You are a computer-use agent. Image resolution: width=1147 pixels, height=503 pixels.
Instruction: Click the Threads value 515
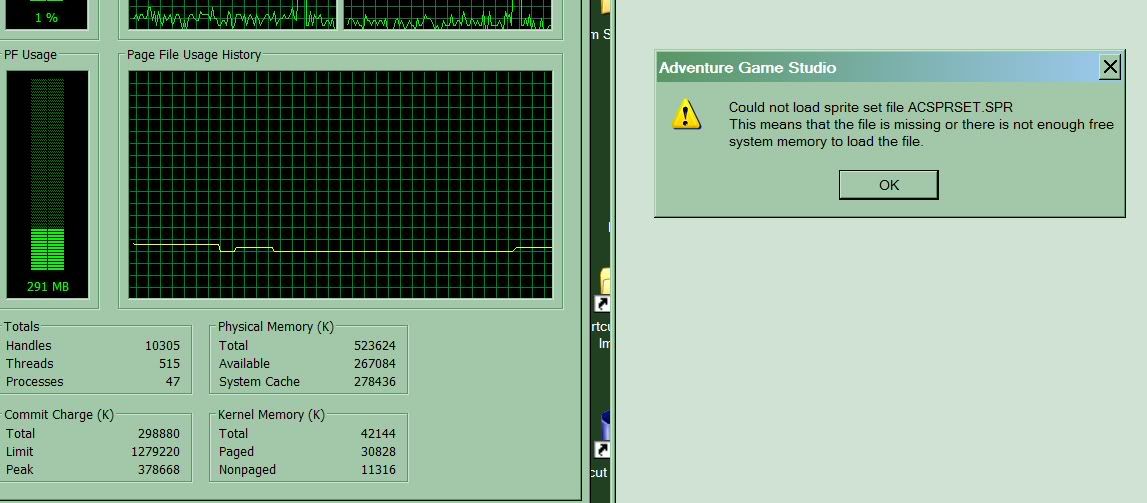(169, 363)
